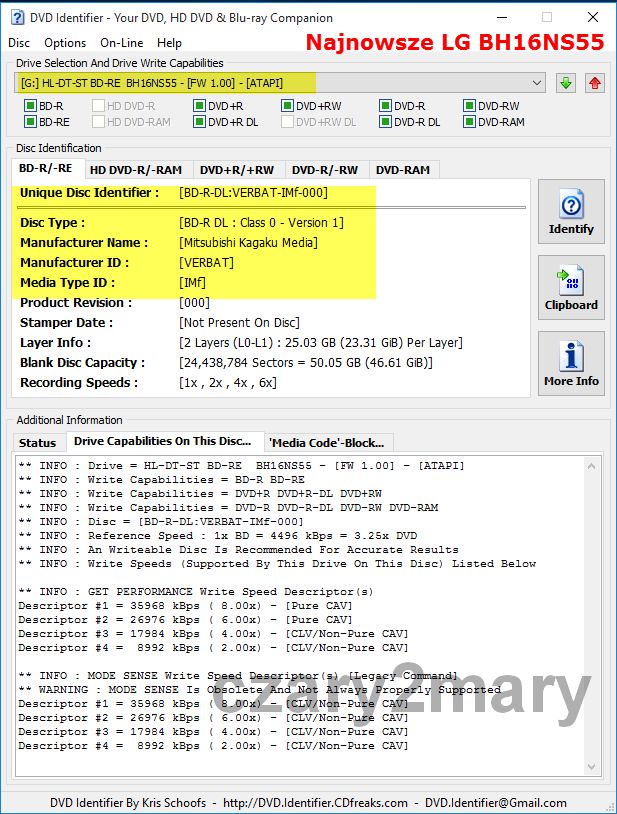This screenshot has height=814, width=617.
Task: Click GET PERFORMANCE Descriptor #1 8.00x line
Action: click(x=185, y=606)
